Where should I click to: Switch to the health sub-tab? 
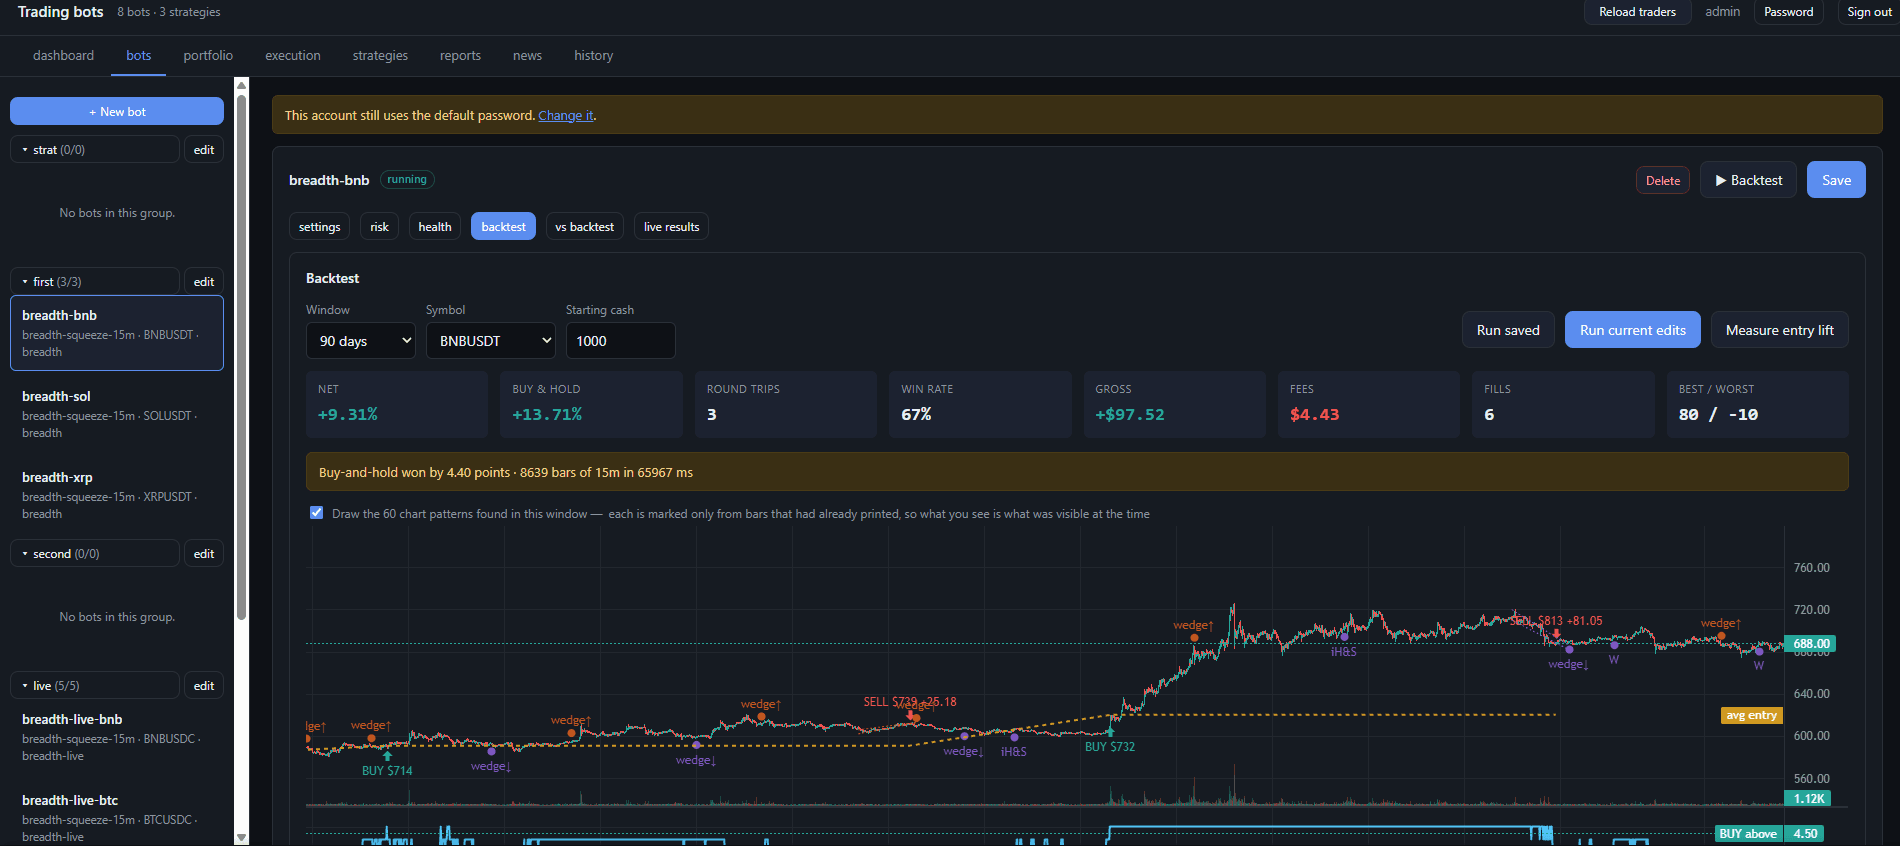[434, 226]
